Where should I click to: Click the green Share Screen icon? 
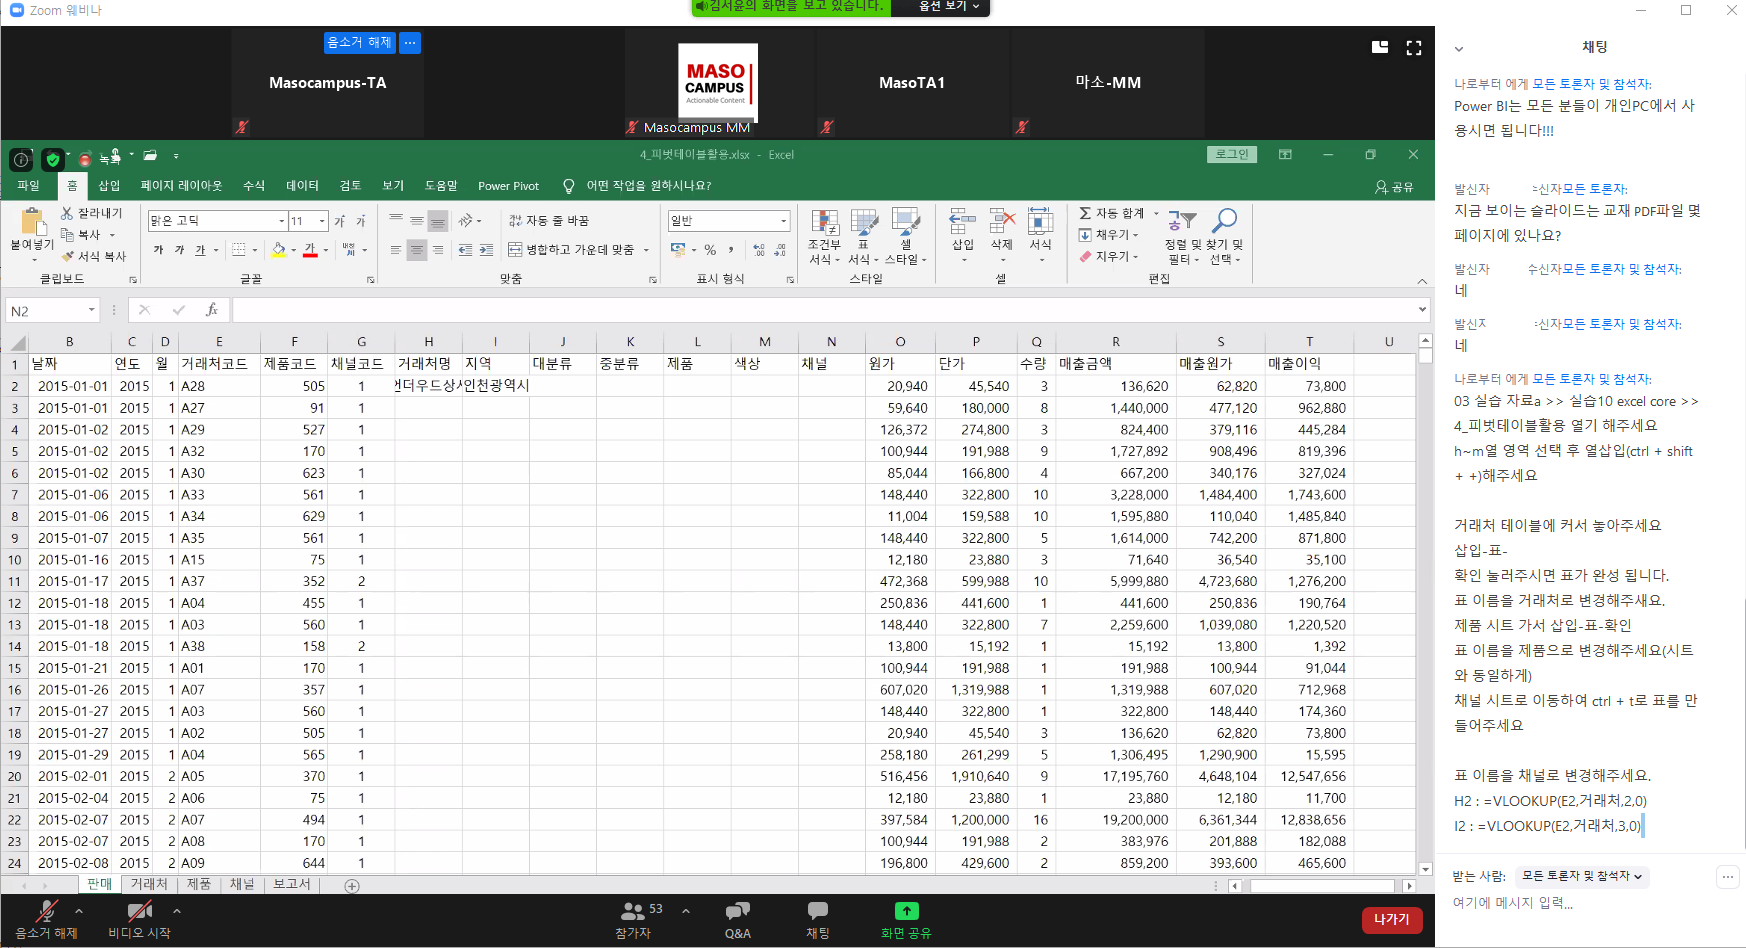click(x=905, y=911)
